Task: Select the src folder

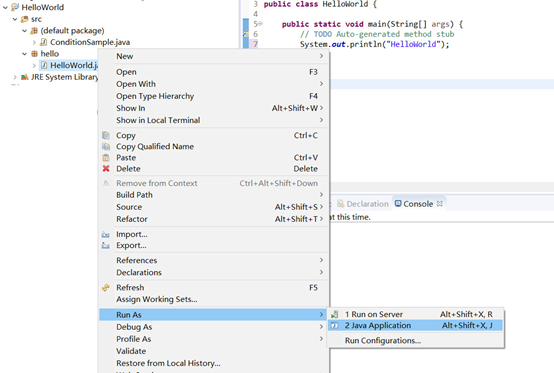Action: [x=36, y=19]
